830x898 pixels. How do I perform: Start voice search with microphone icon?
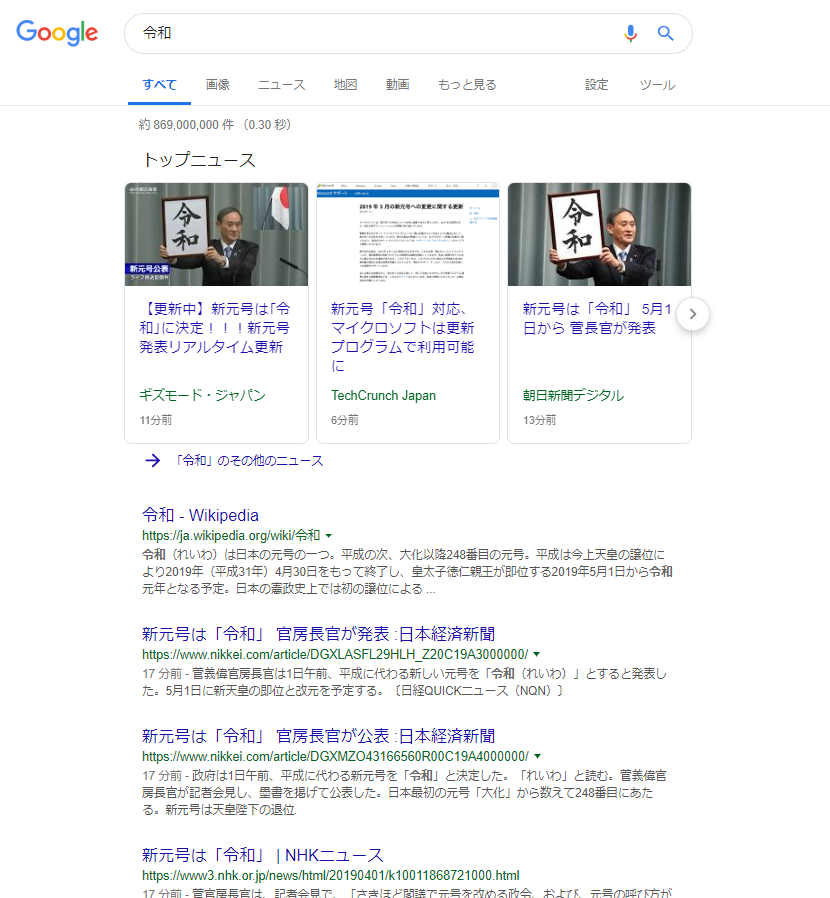(x=630, y=33)
